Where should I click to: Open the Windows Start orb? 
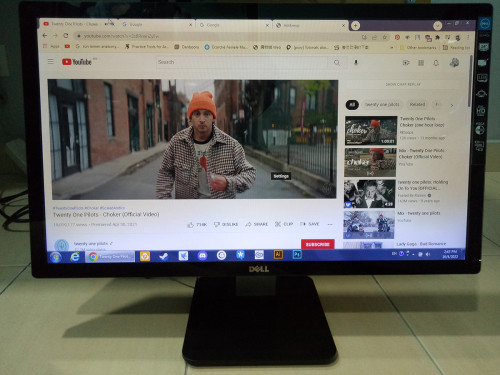[x=55, y=257]
